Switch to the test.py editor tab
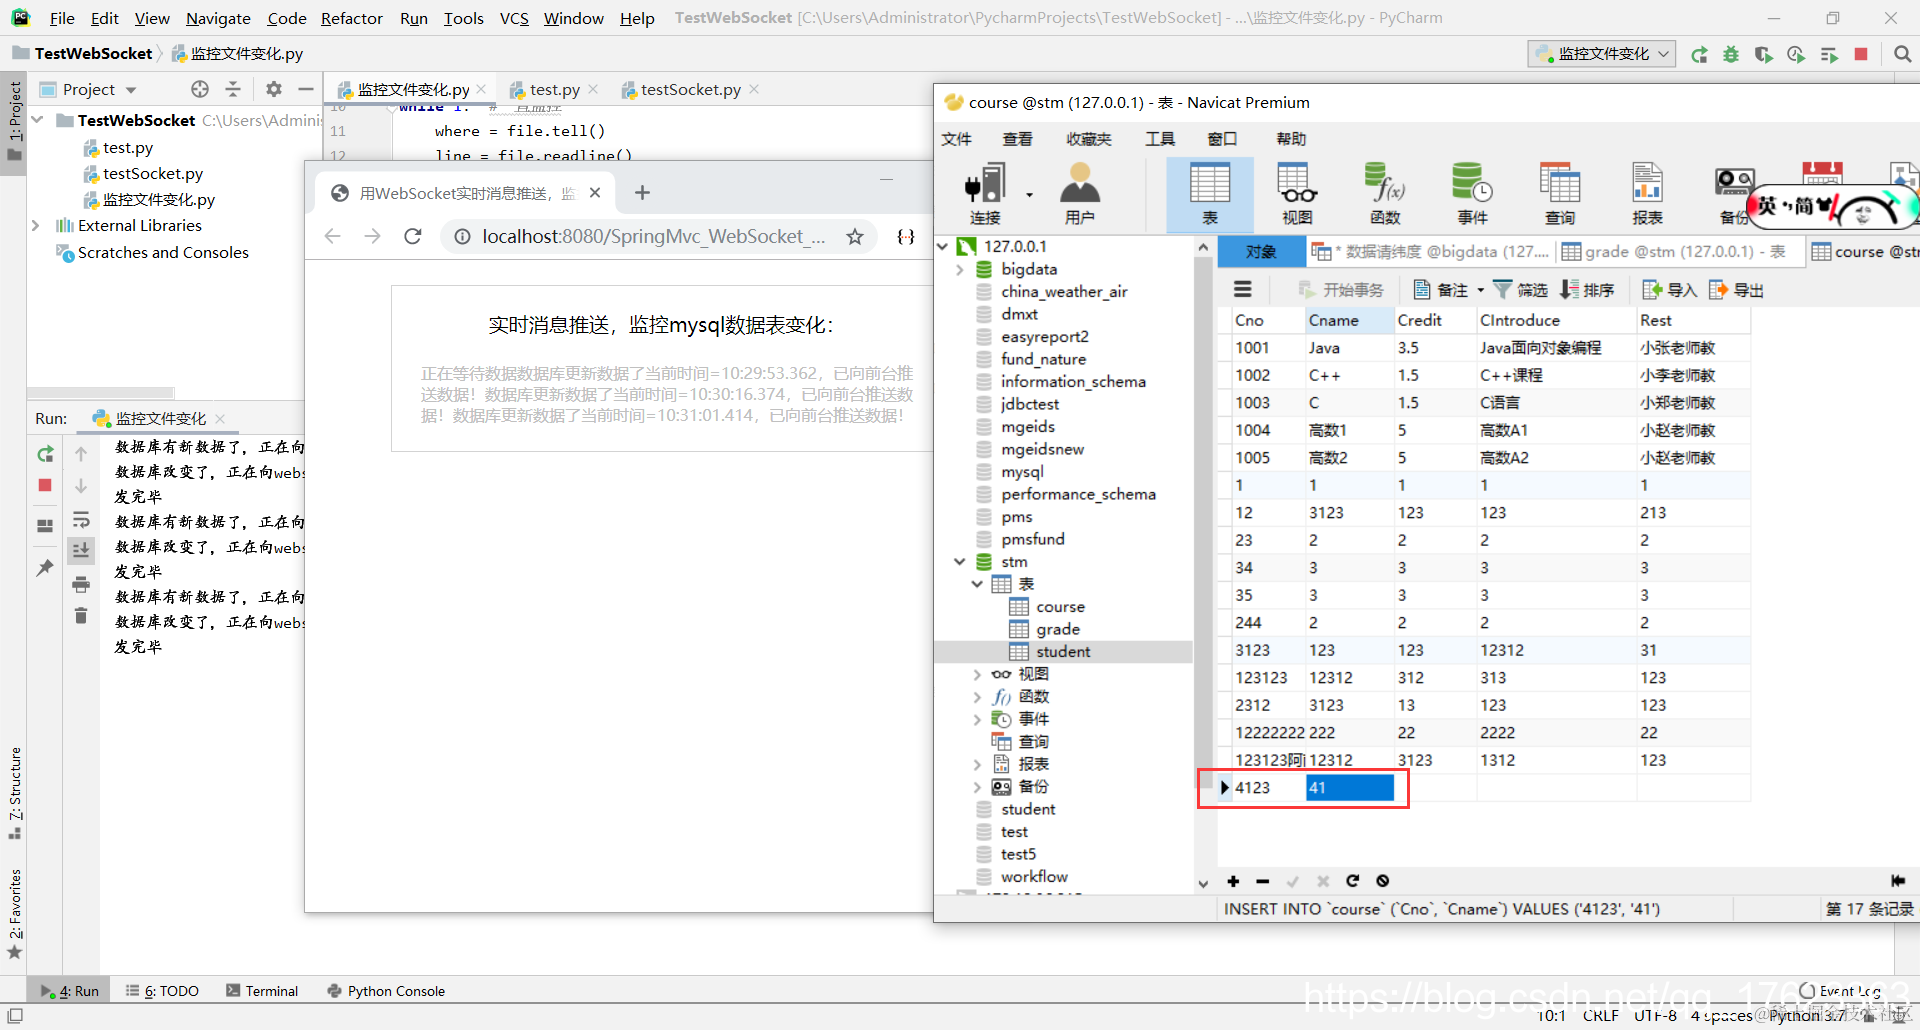1920x1030 pixels. point(555,89)
